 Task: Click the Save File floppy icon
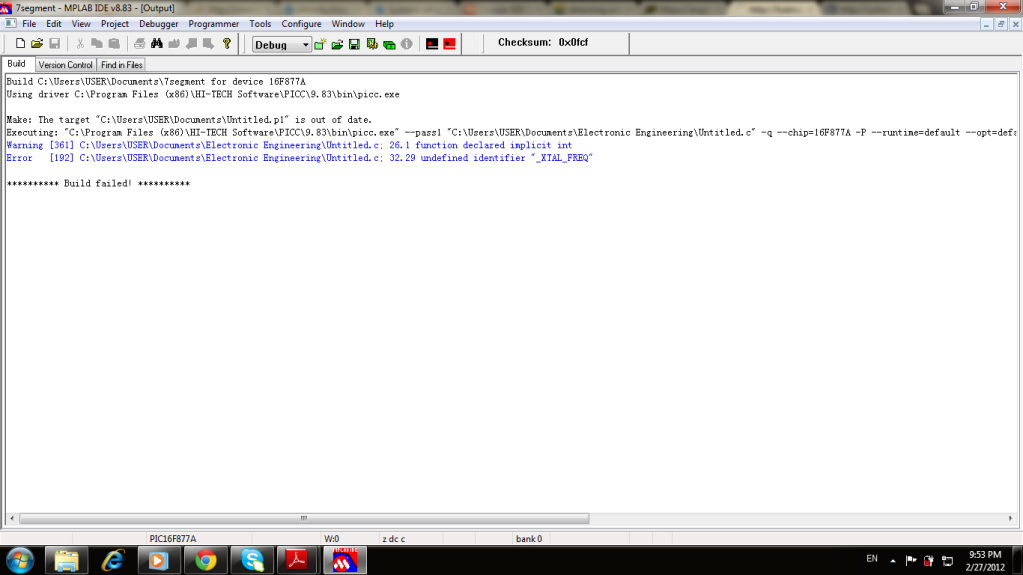(x=55, y=44)
